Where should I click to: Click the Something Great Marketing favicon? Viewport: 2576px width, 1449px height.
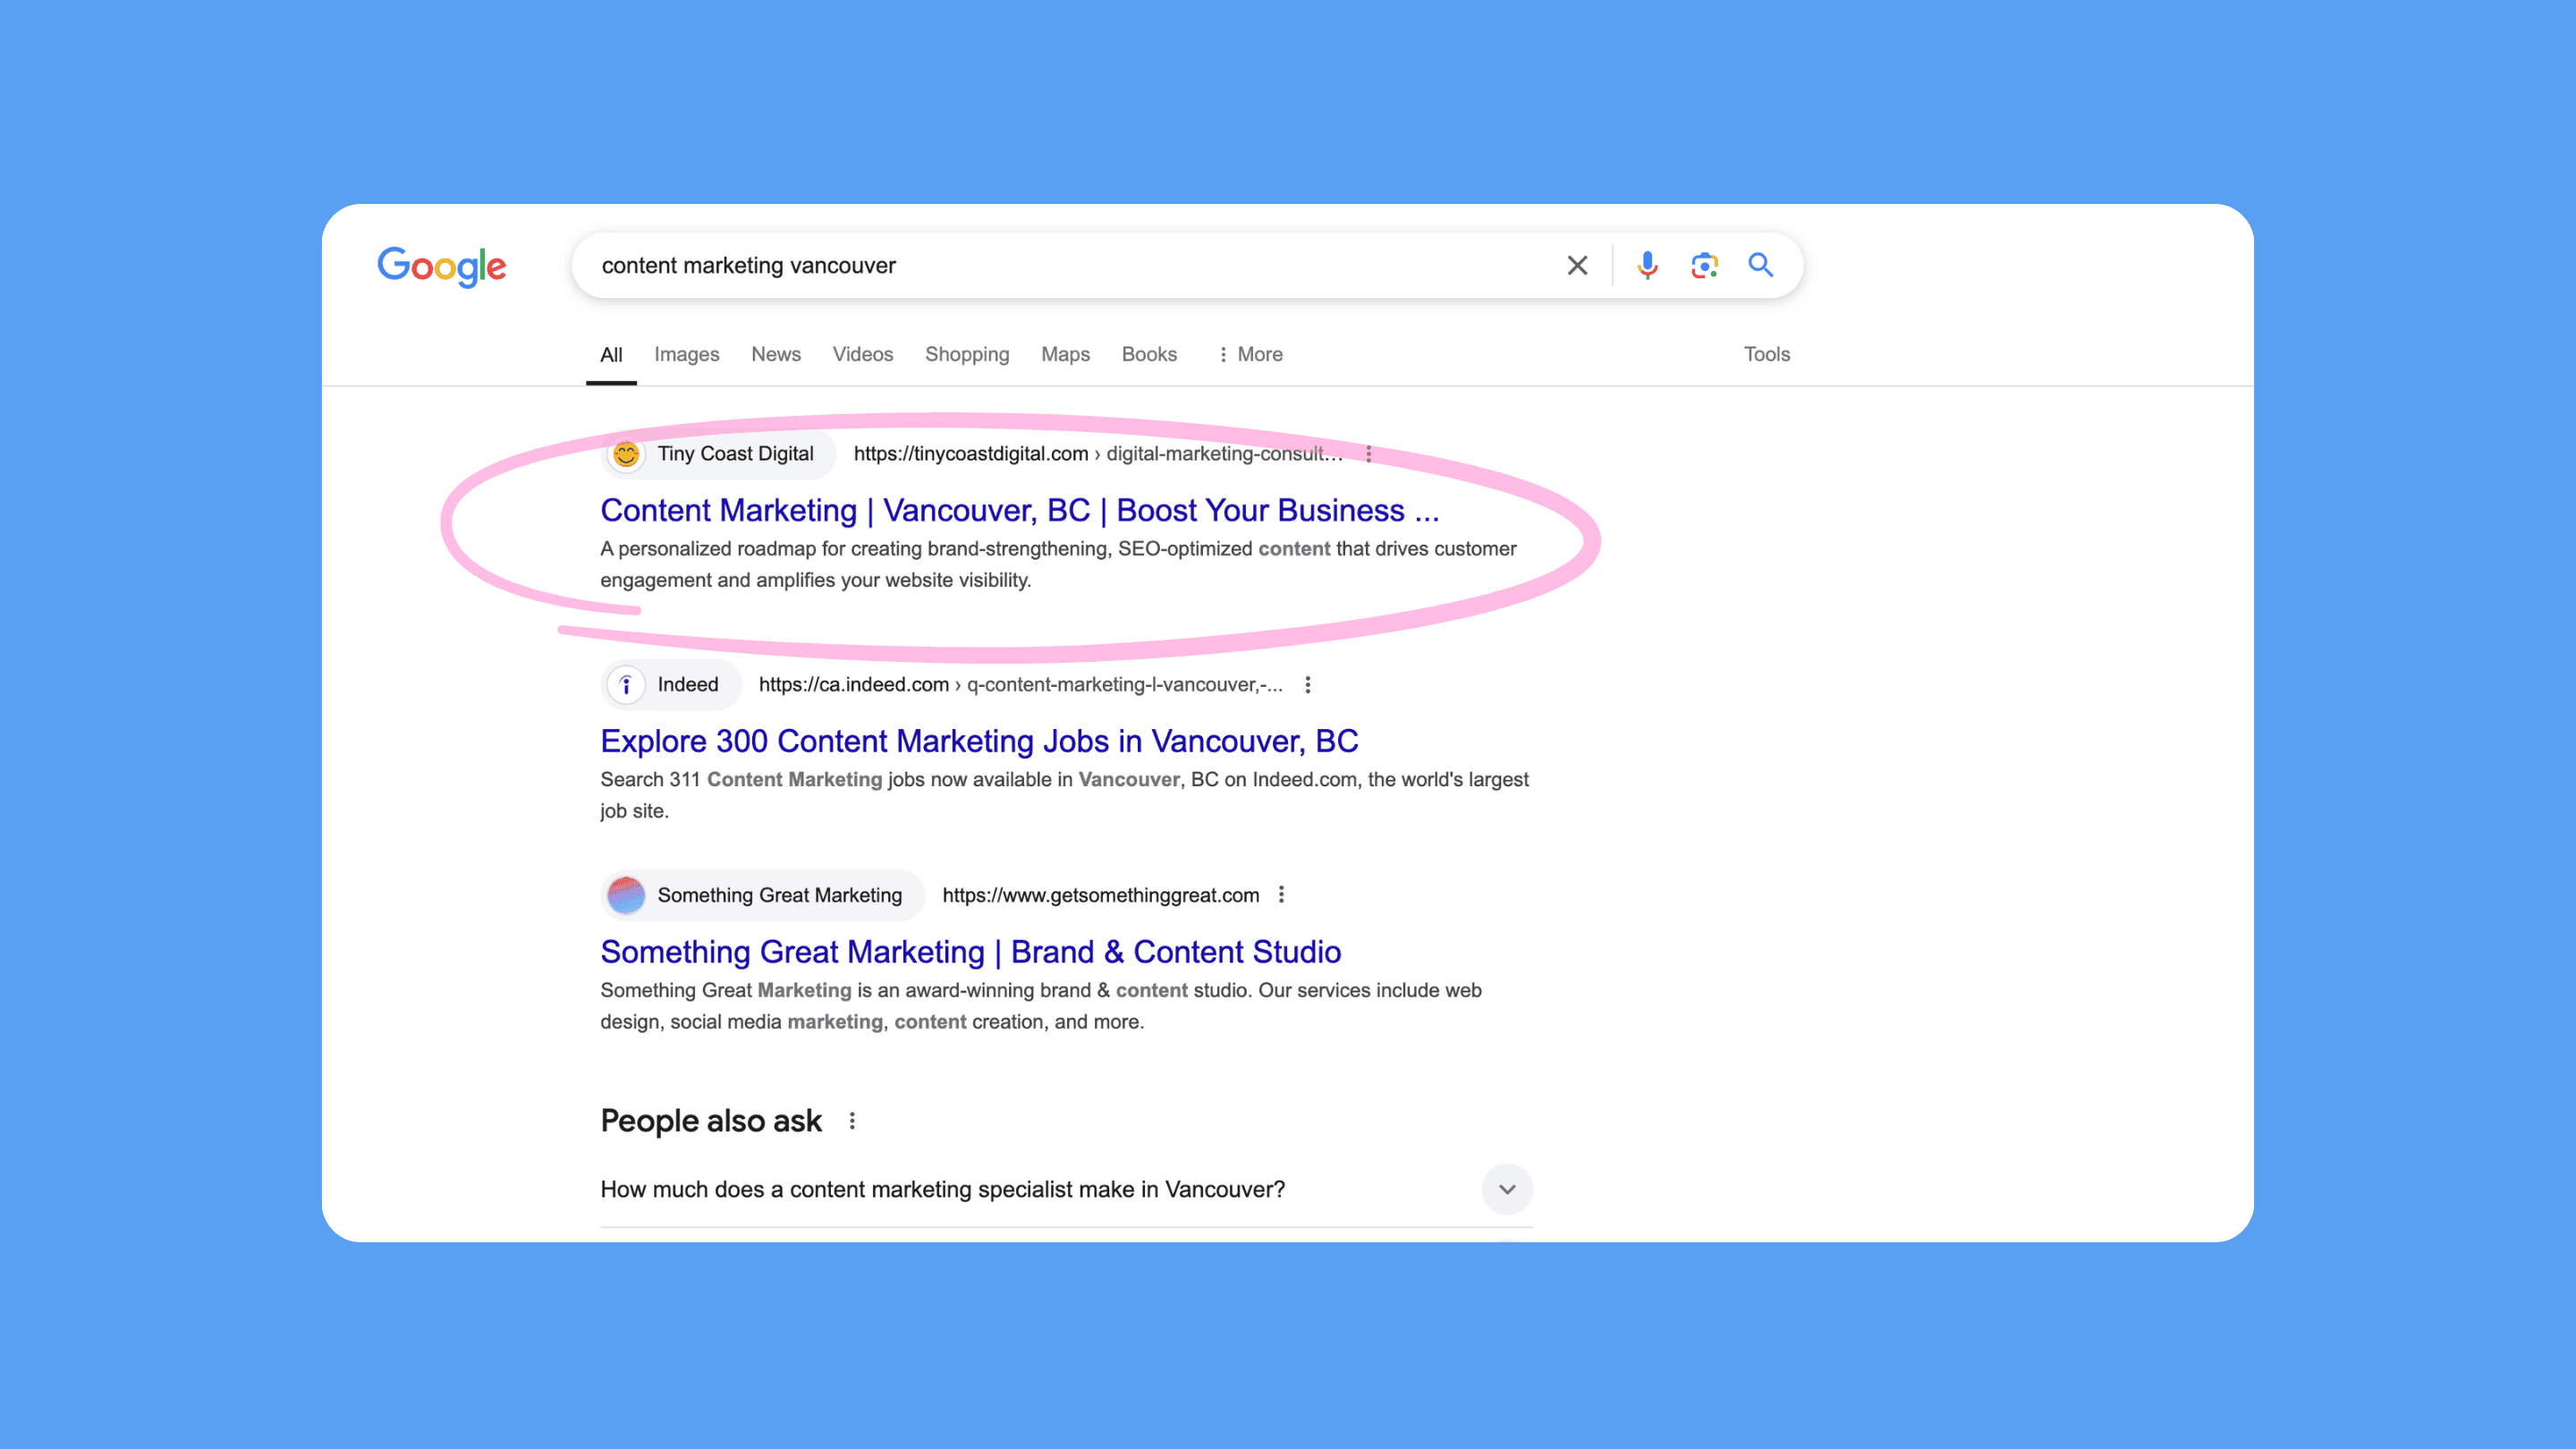[626, 895]
